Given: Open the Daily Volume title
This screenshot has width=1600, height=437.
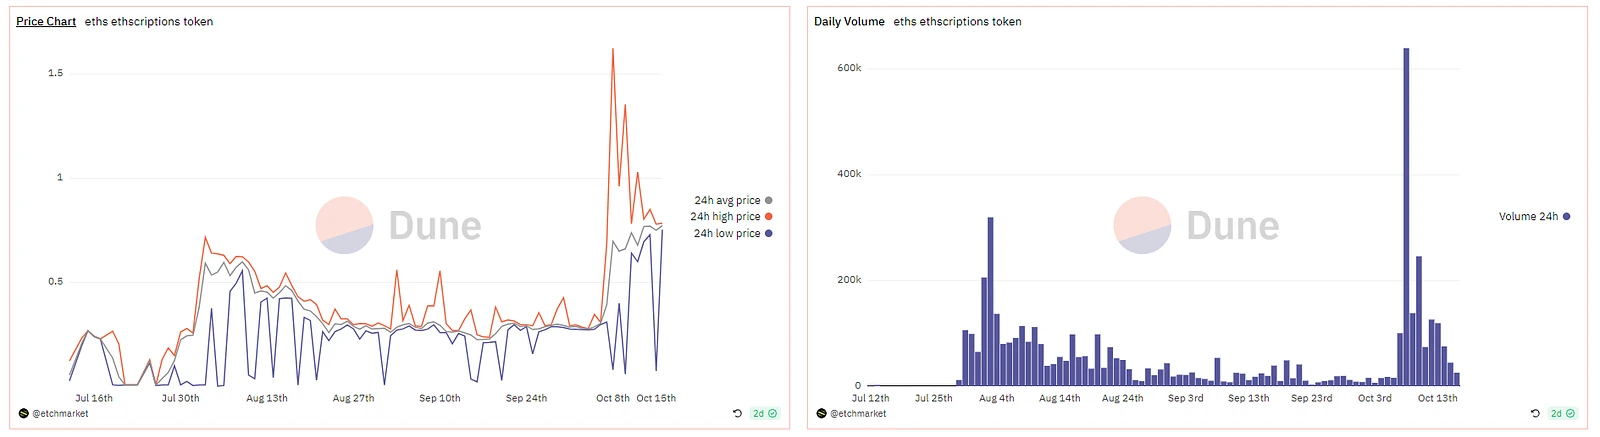Looking at the screenshot, I should (849, 21).
